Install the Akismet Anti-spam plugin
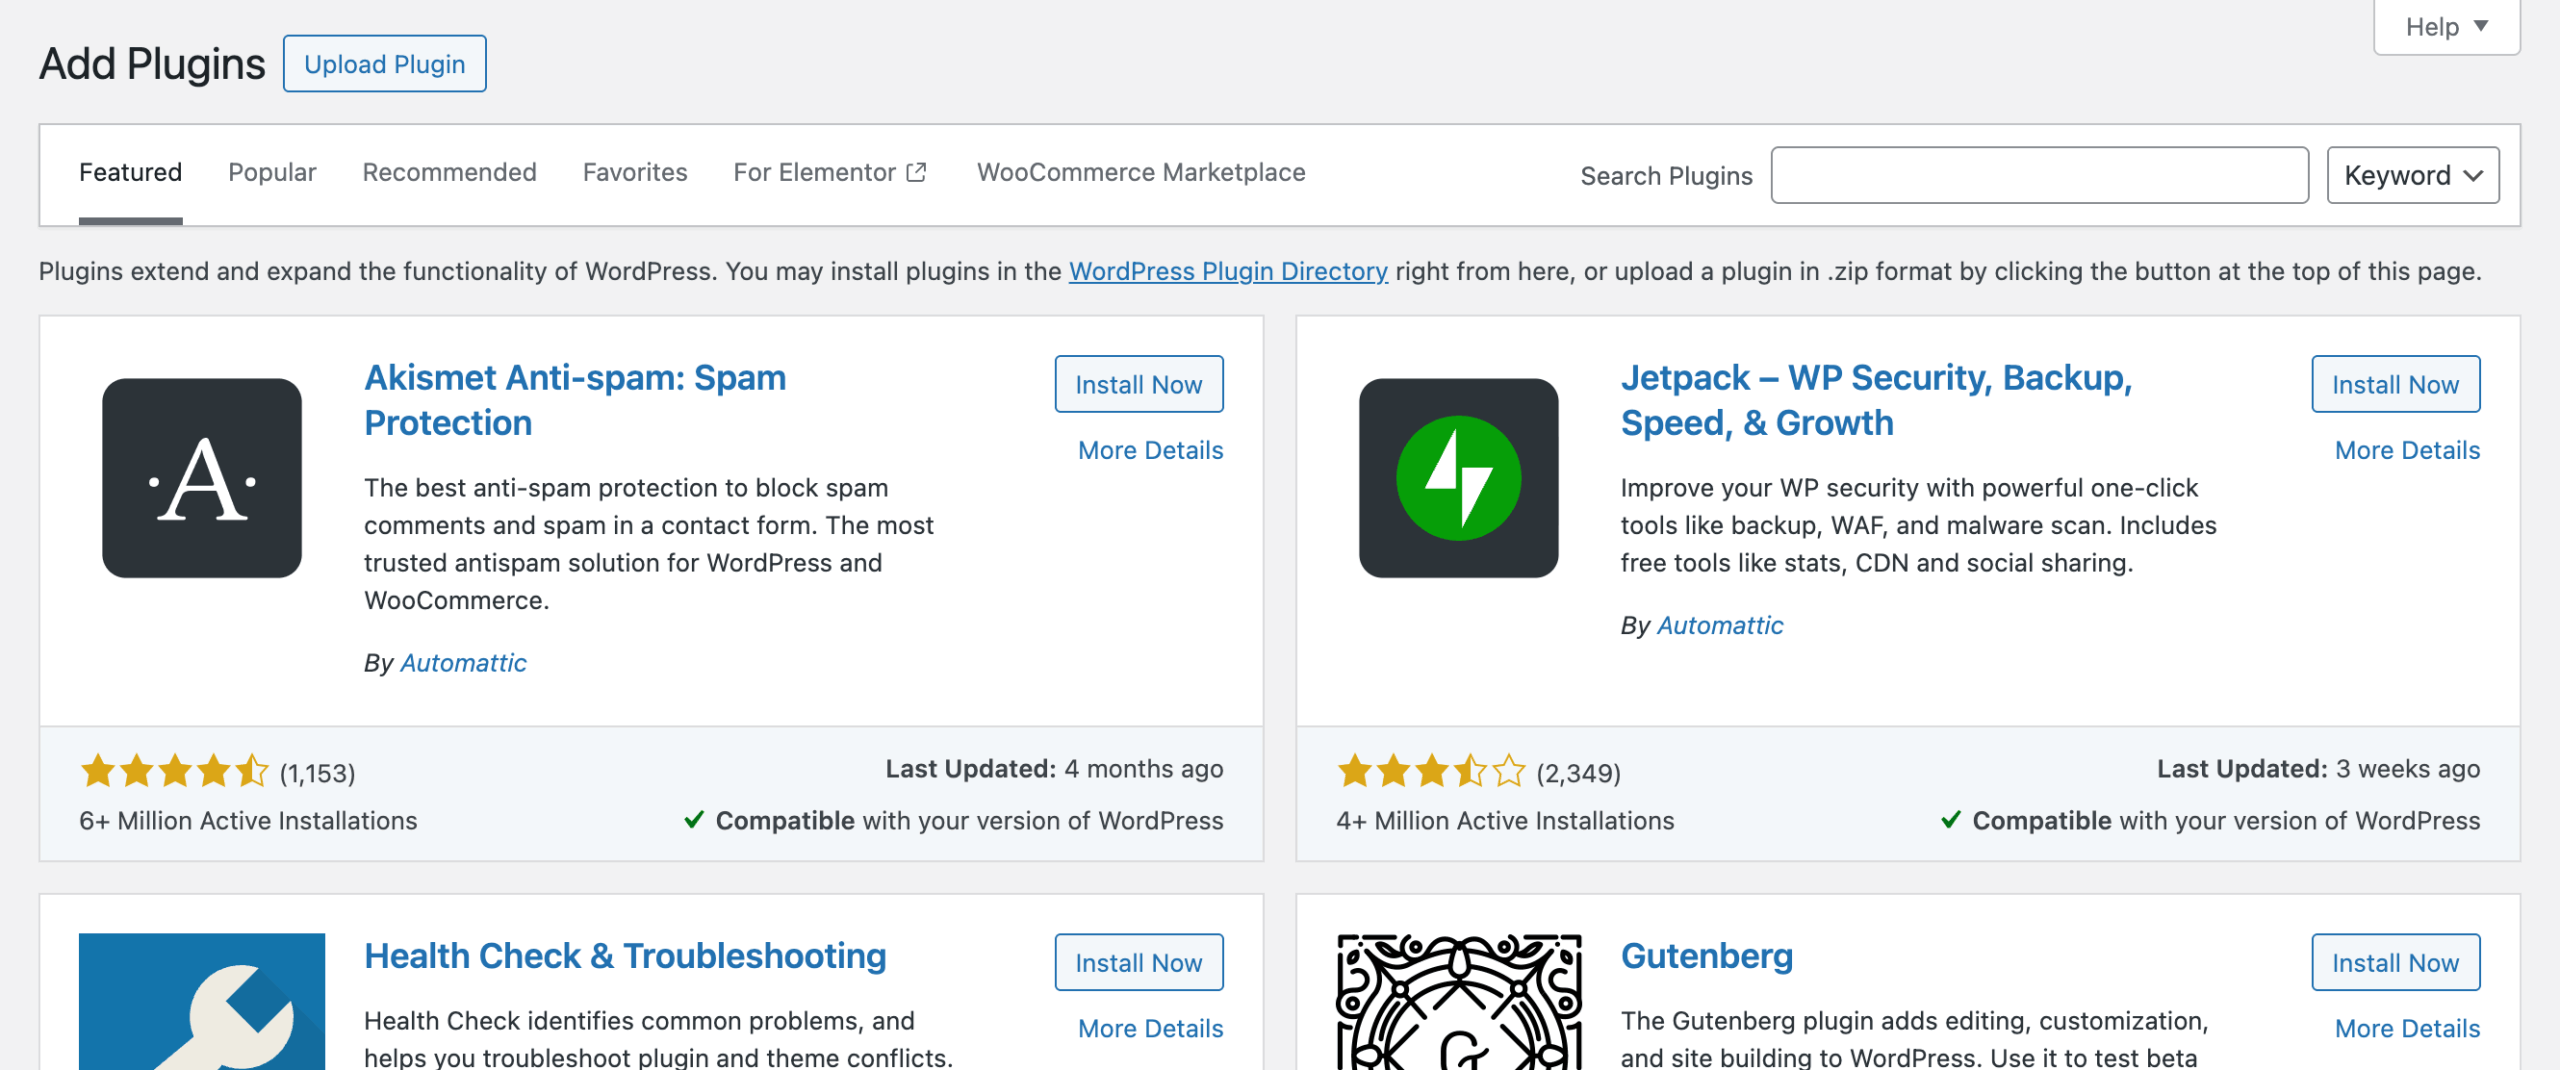Viewport: 2560px width, 1070px height. click(x=1138, y=384)
